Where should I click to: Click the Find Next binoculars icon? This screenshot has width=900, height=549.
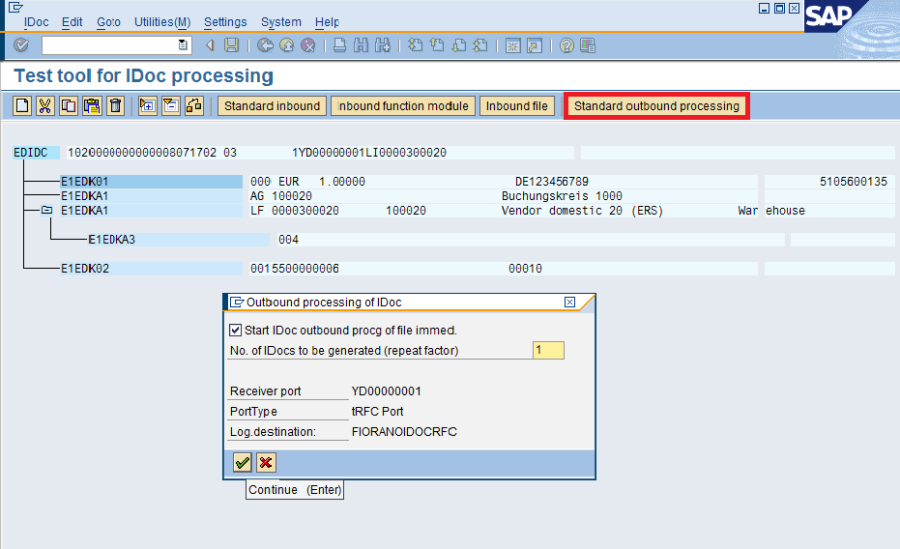383,45
